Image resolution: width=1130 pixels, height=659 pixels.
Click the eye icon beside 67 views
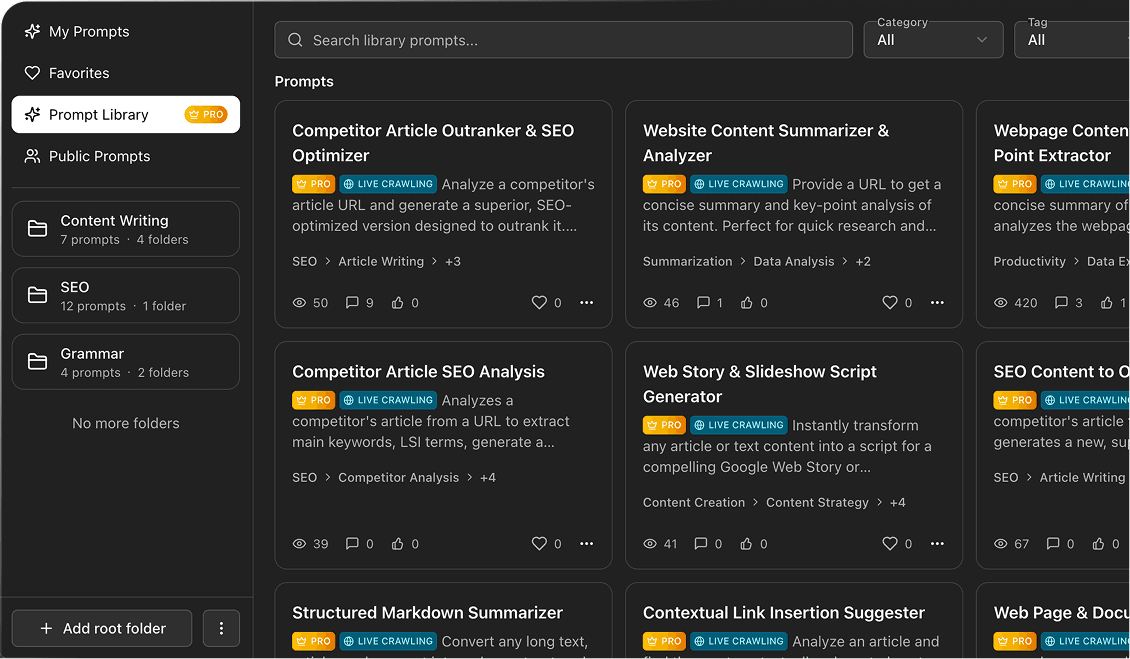click(x=1000, y=544)
